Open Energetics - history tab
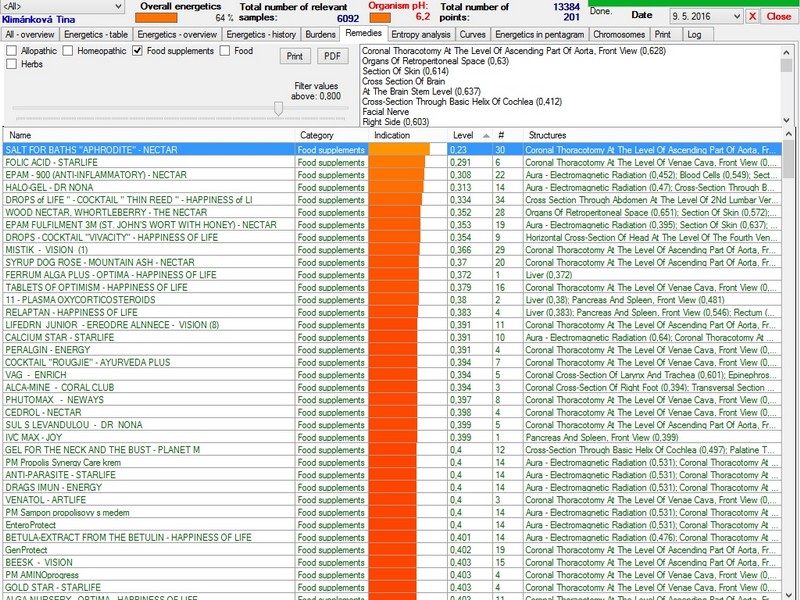Image resolution: width=800 pixels, height=600 pixels. click(261, 34)
